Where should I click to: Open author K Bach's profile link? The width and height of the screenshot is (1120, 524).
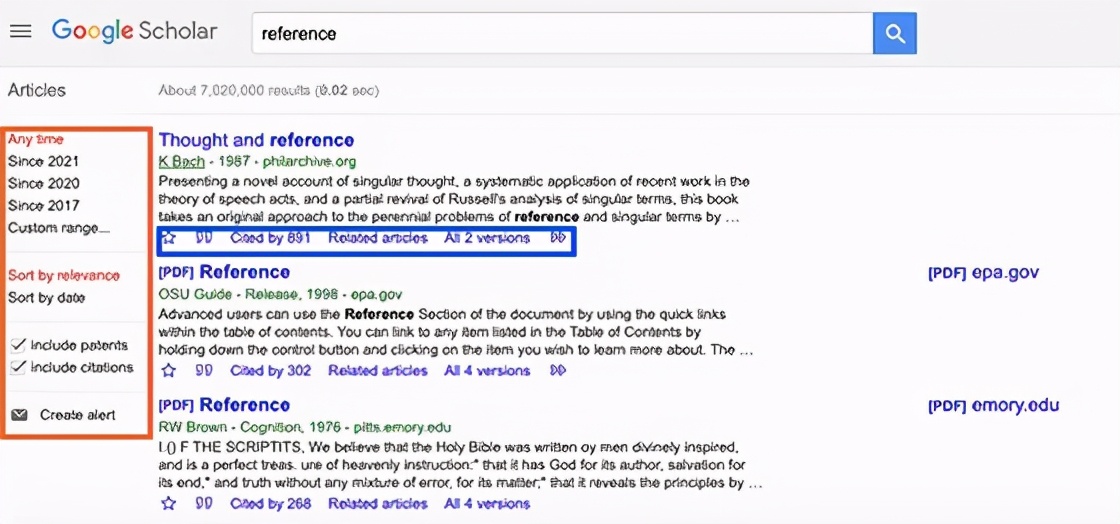[x=181, y=161]
